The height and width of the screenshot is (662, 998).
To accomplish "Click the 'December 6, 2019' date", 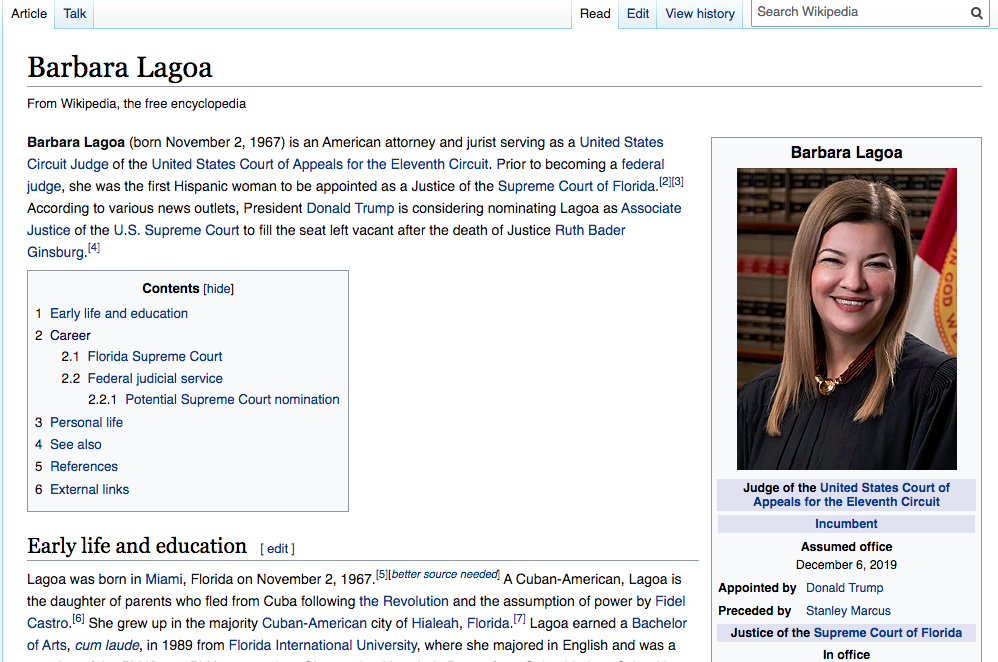I will point(847,565).
